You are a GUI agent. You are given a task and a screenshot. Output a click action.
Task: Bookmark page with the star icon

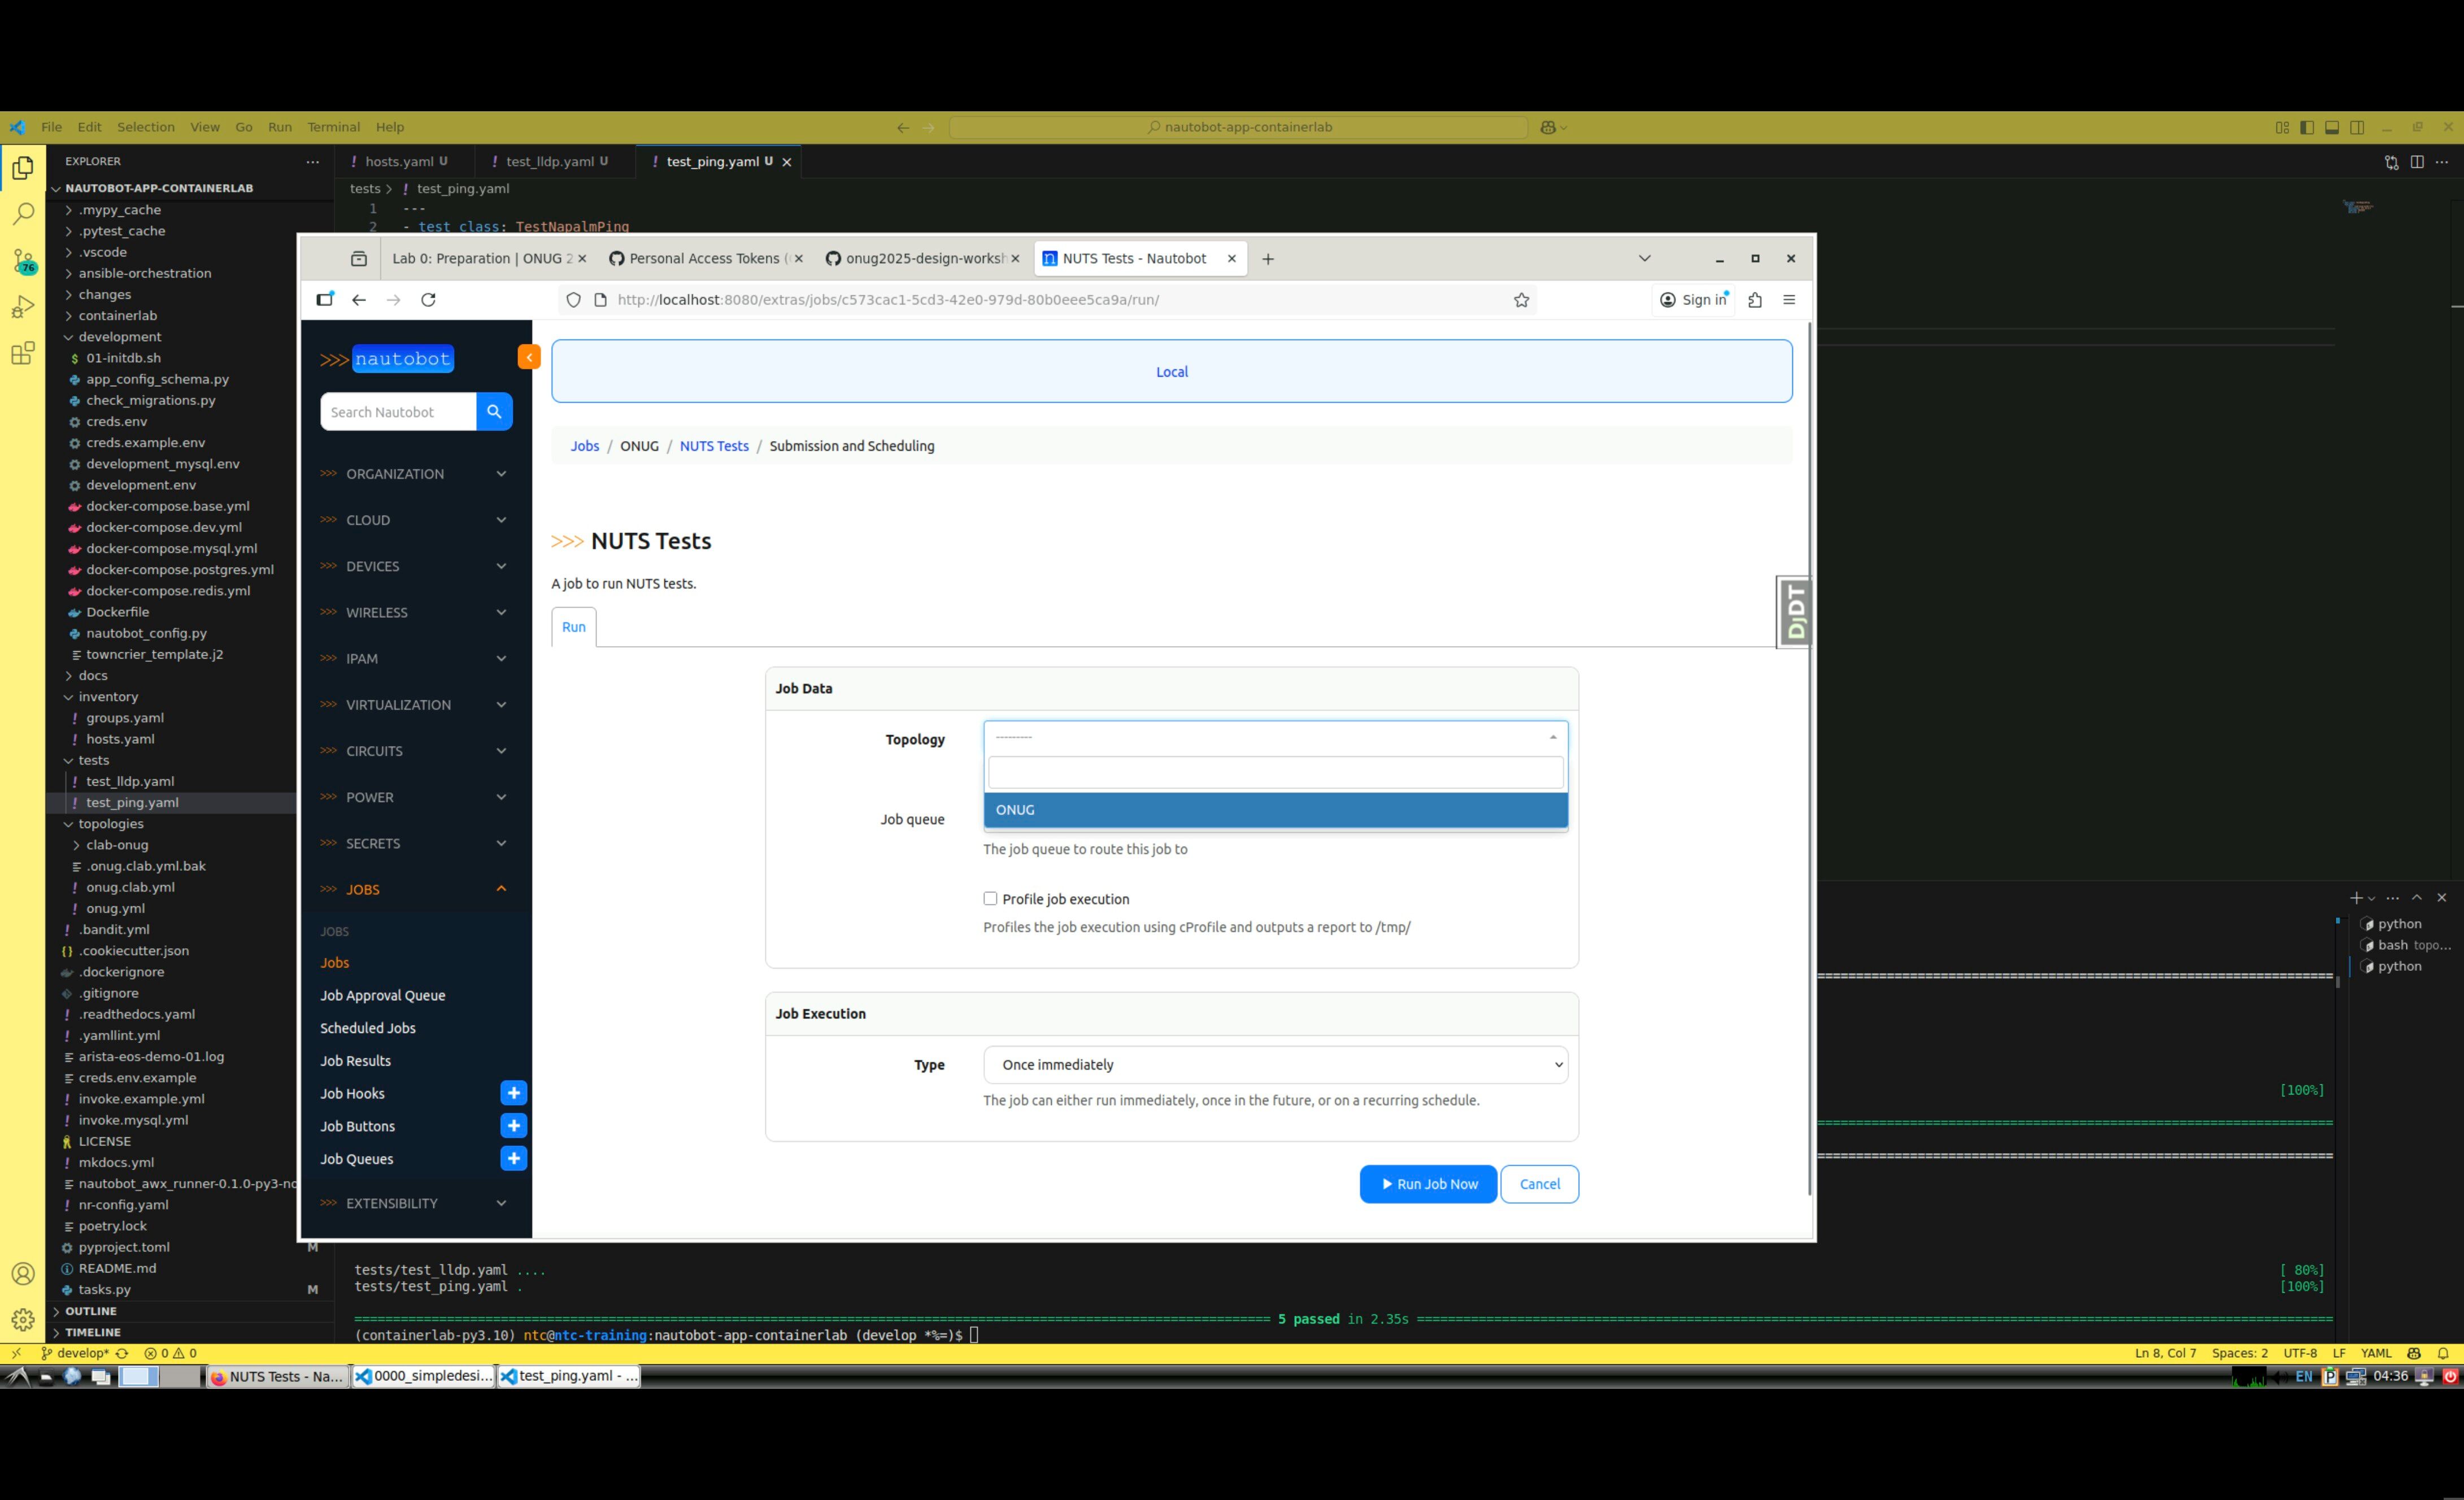point(1521,300)
